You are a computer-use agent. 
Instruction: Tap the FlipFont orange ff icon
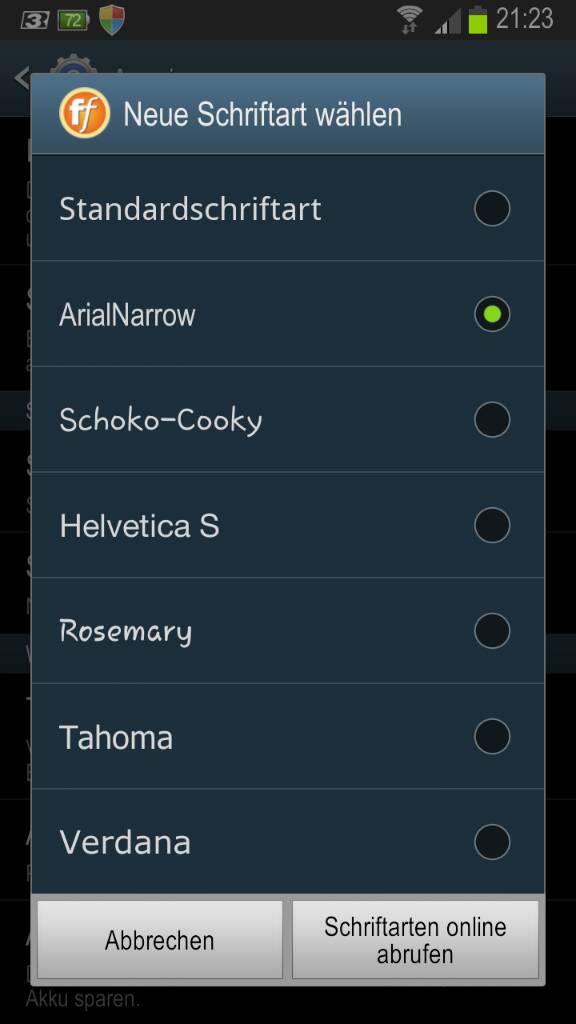coord(84,114)
